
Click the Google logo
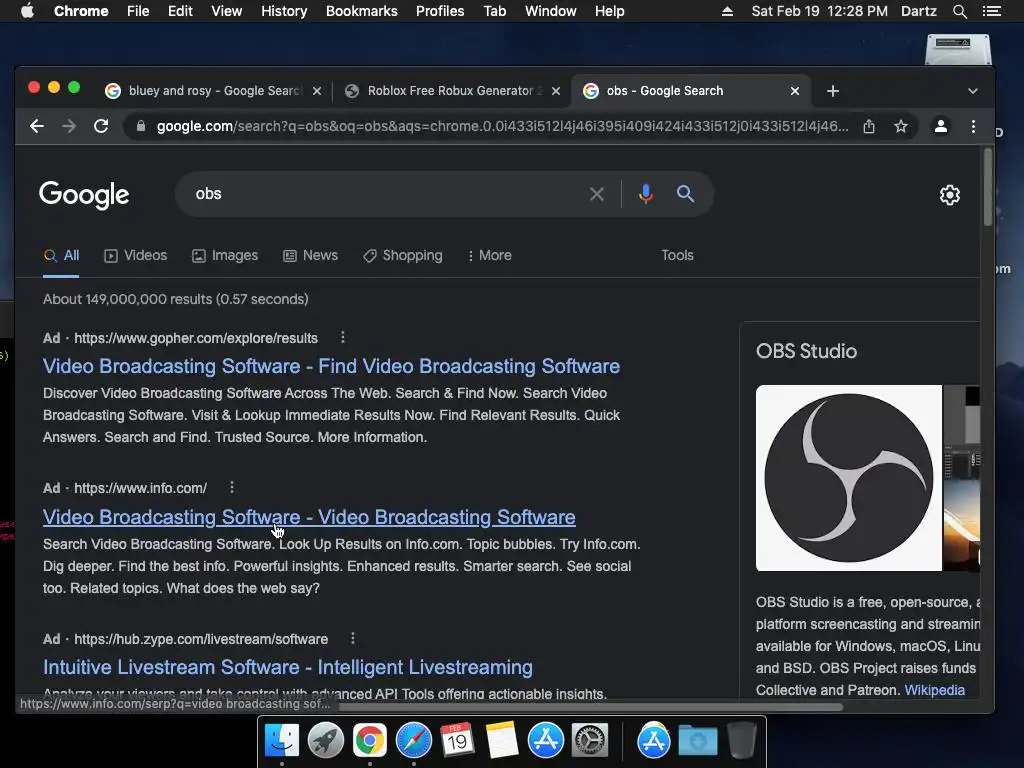pos(84,195)
